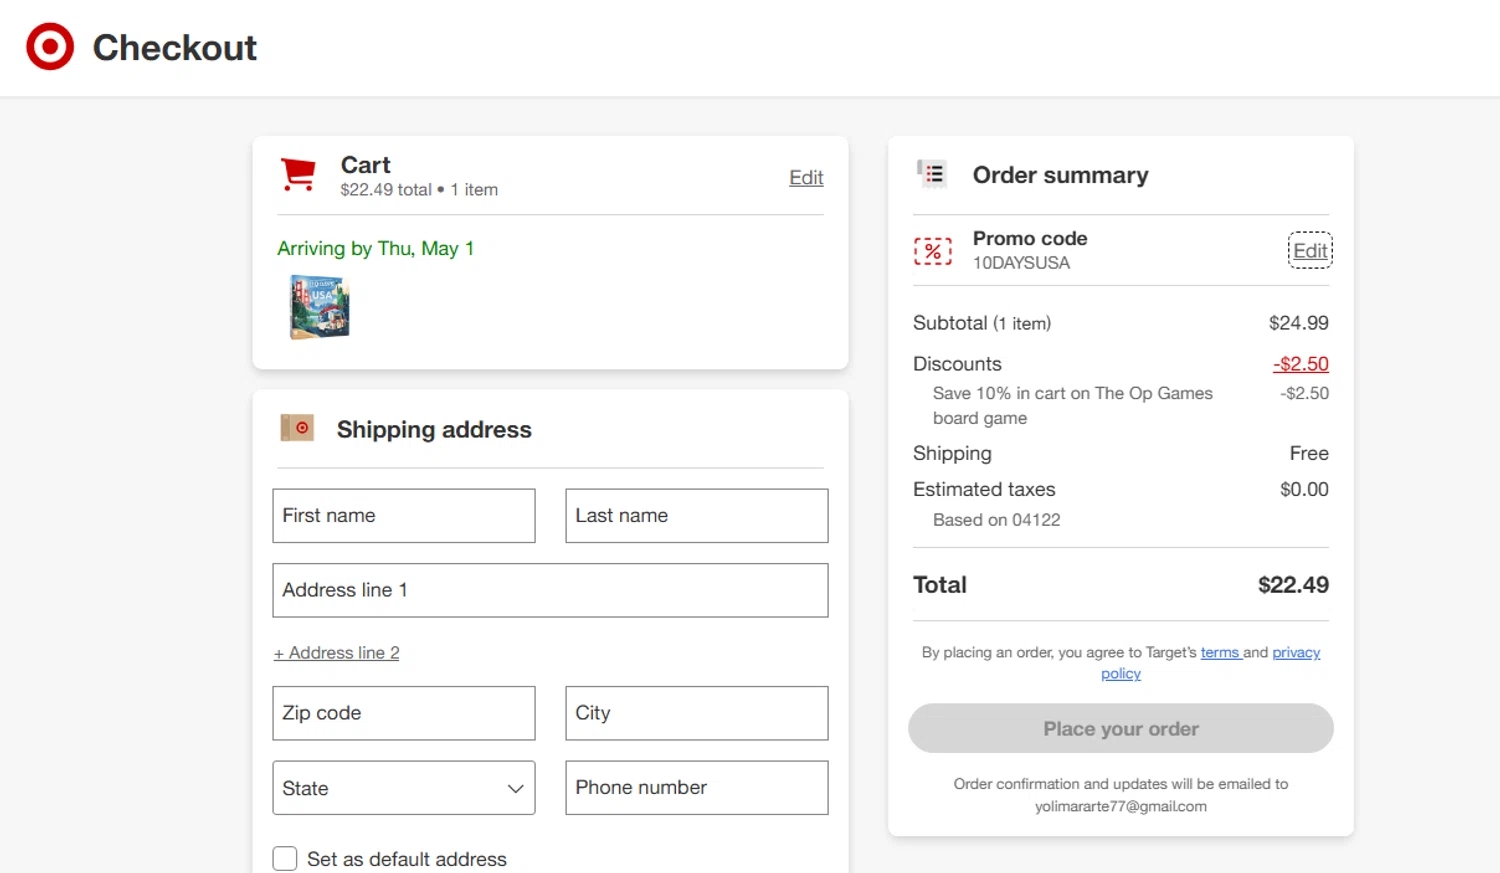Click the Zip code field

pyautogui.click(x=403, y=713)
